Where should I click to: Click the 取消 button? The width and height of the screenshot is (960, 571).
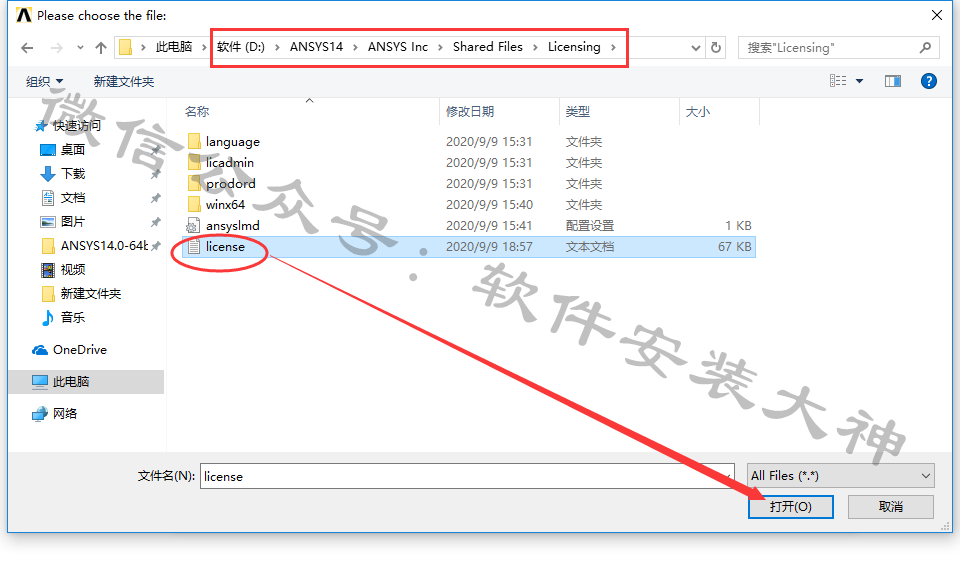click(x=891, y=507)
